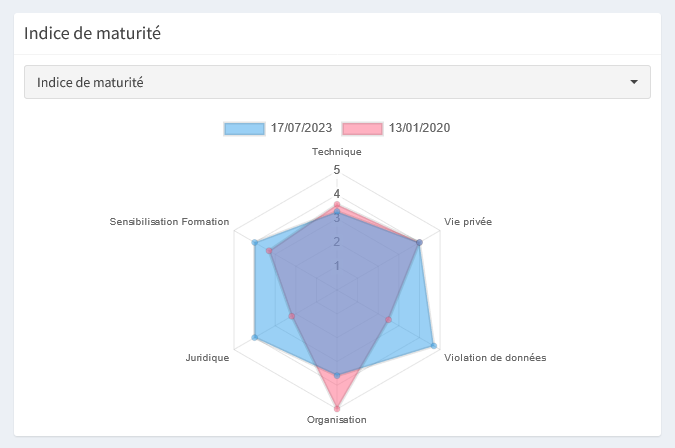Click the pink Sensibilisation Formation data point

pyautogui.click(x=270, y=251)
